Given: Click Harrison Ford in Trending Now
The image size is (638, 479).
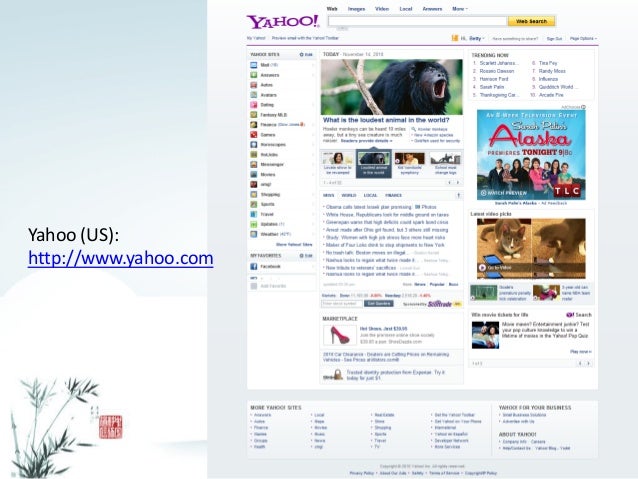Looking at the screenshot, I should [x=494, y=79].
